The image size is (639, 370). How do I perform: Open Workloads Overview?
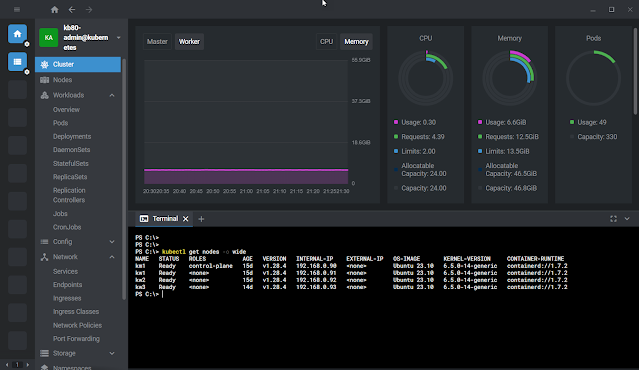coord(66,110)
